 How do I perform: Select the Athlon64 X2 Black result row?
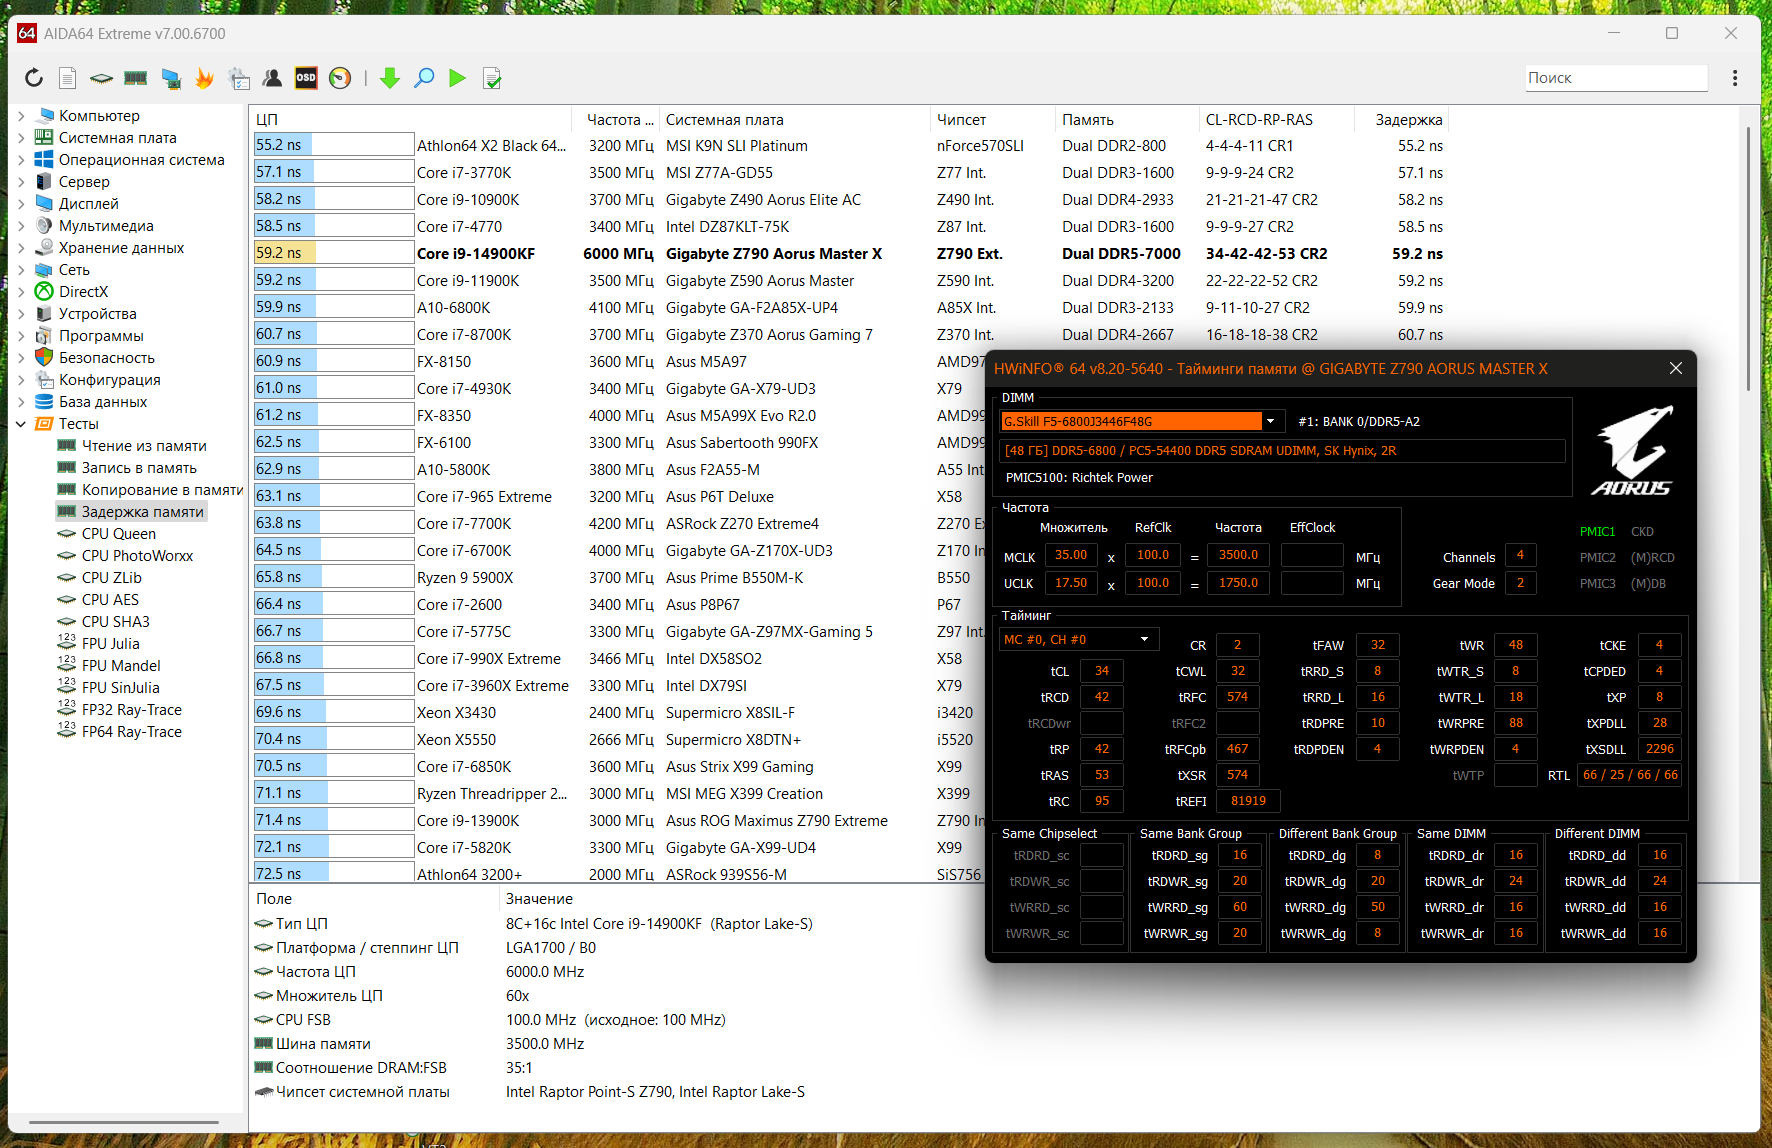tap(850, 146)
